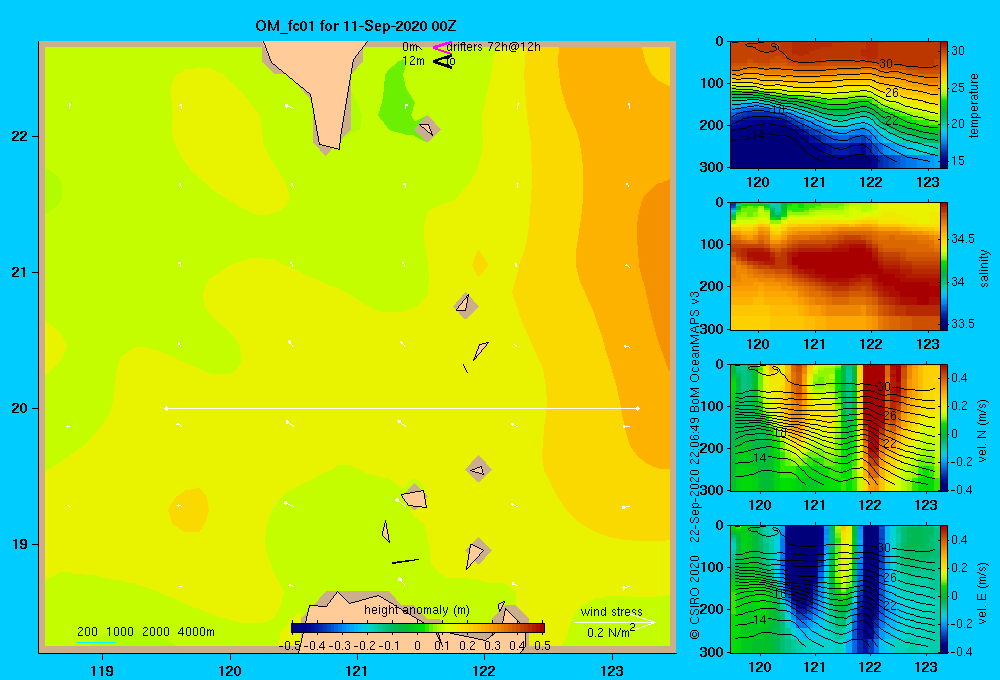1000x680 pixels.
Task: Click the vertical 'temperature' axis label
Action: point(974,105)
